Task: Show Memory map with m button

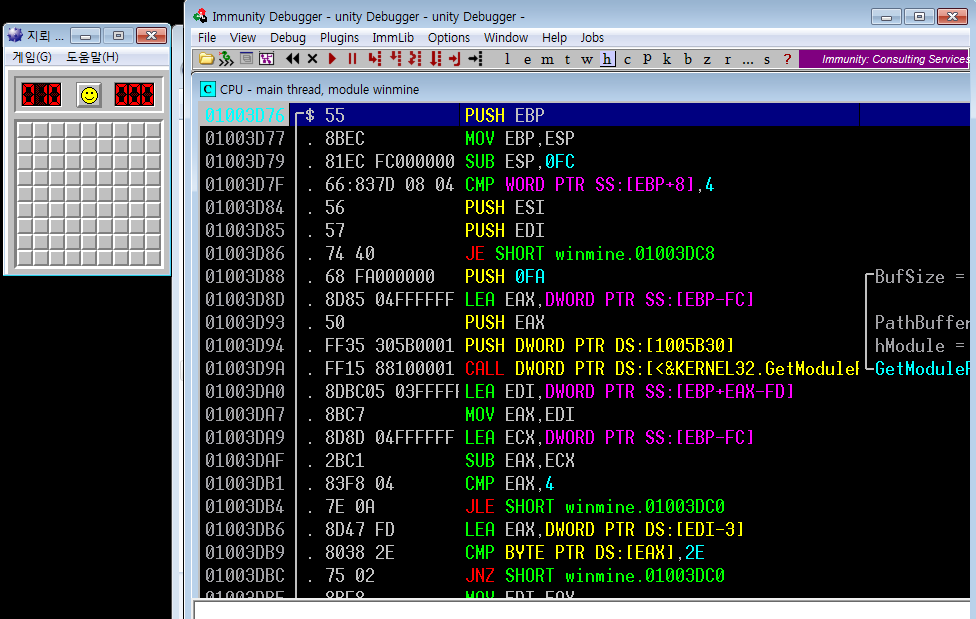Action: (547, 59)
